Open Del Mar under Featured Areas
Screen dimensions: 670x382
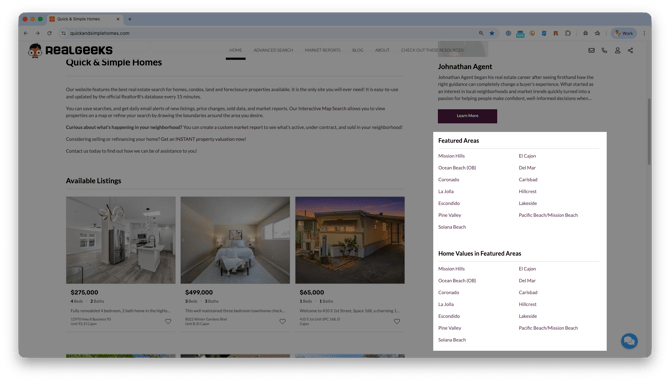pos(527,168)
